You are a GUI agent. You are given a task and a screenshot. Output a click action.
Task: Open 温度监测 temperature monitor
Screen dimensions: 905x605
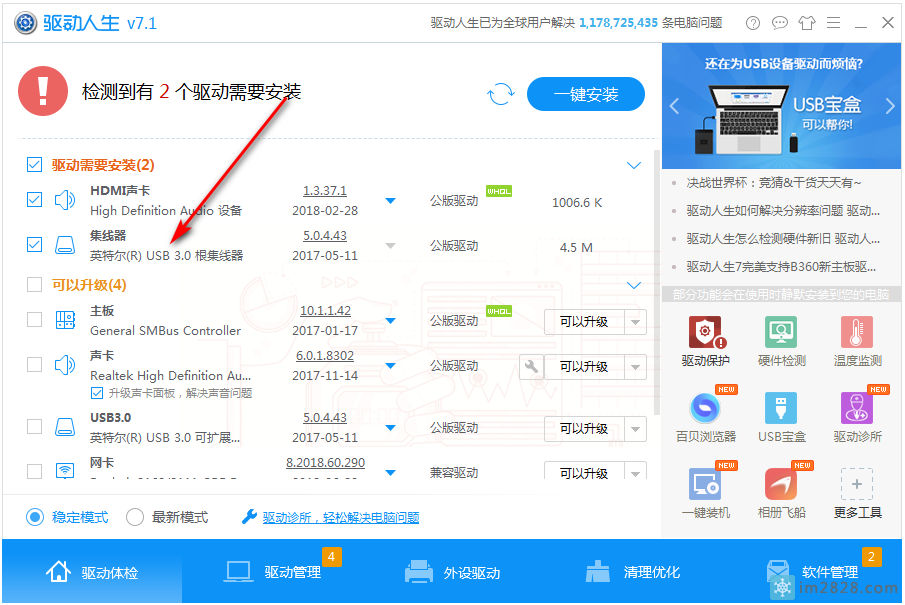[857, 333]
